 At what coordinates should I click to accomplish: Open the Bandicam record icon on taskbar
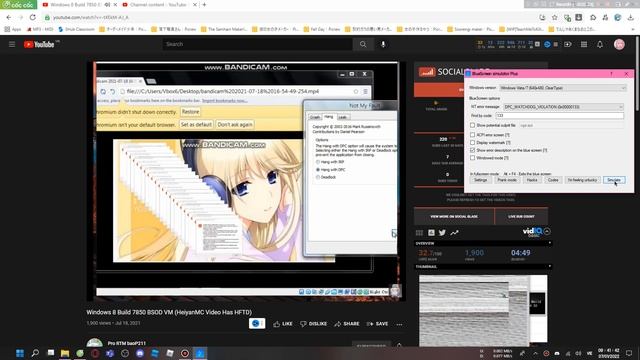tap(185, 353)
